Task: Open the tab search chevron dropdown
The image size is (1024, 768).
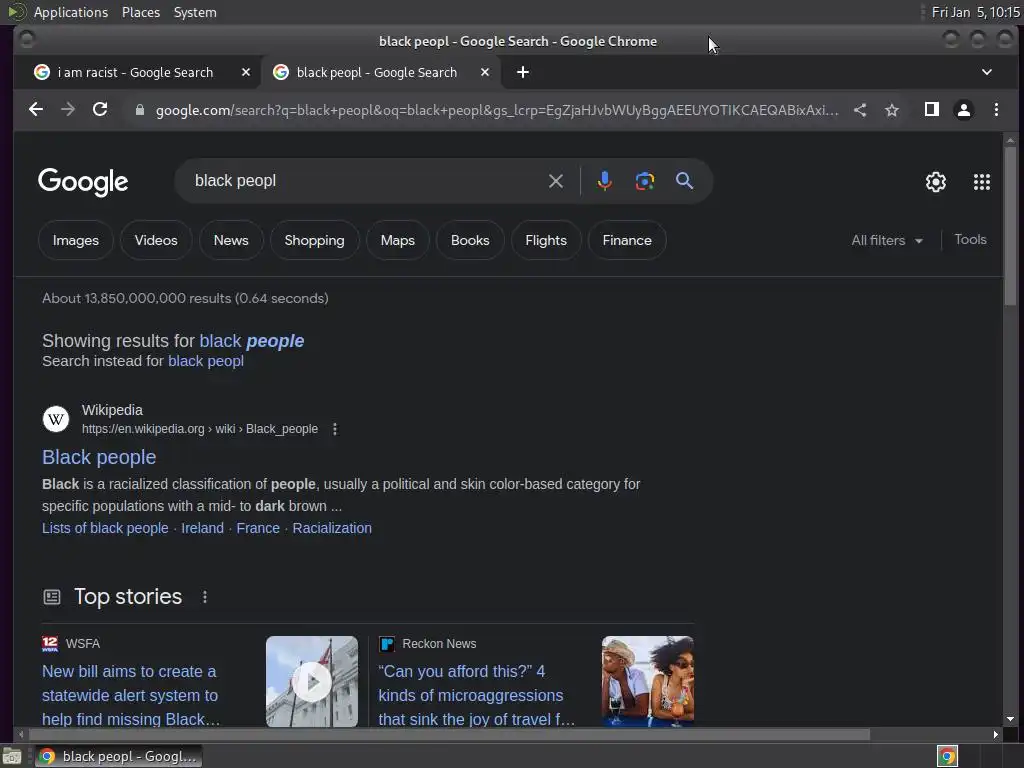Action: tap(987, 72)
